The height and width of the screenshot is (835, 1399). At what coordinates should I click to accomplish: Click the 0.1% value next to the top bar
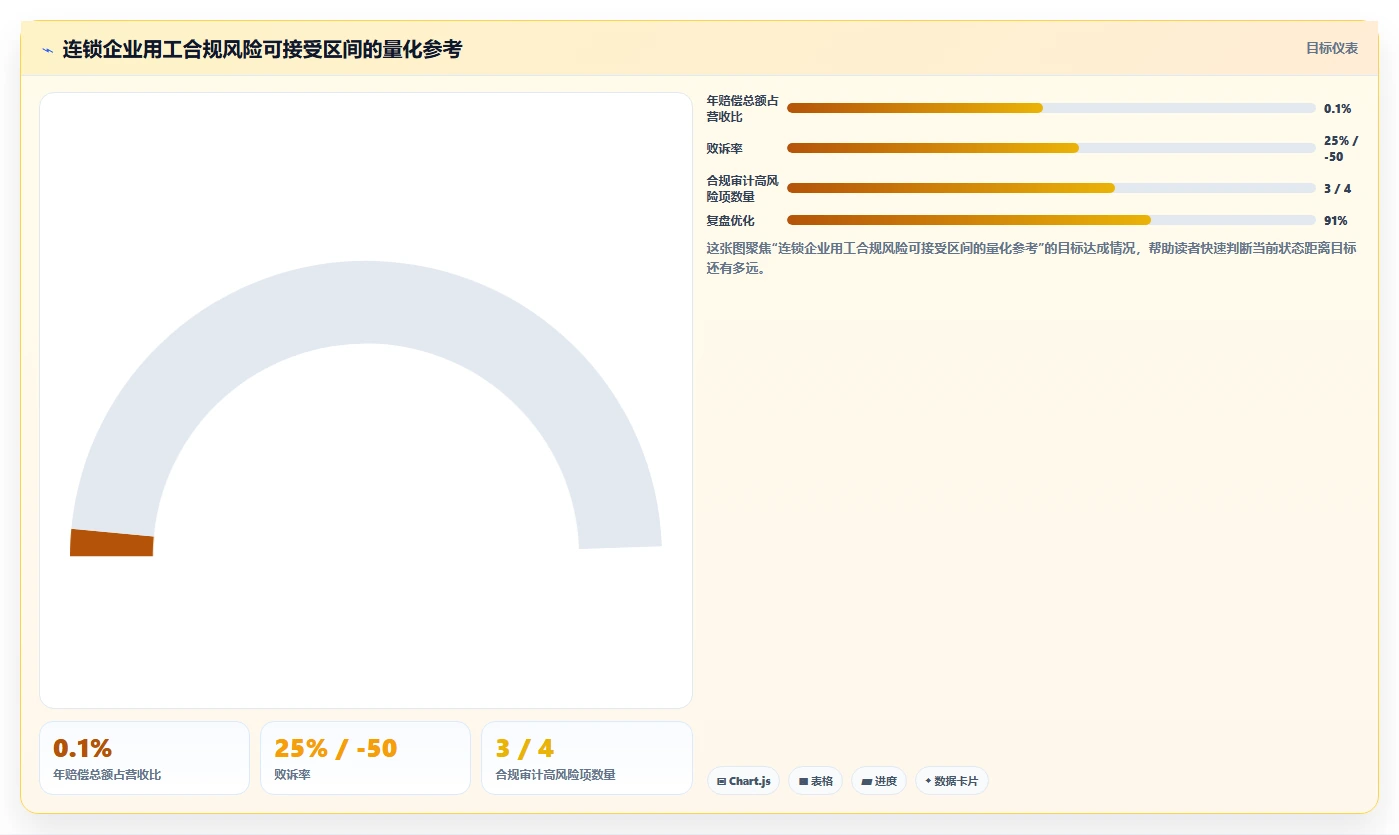[1337, 109]
